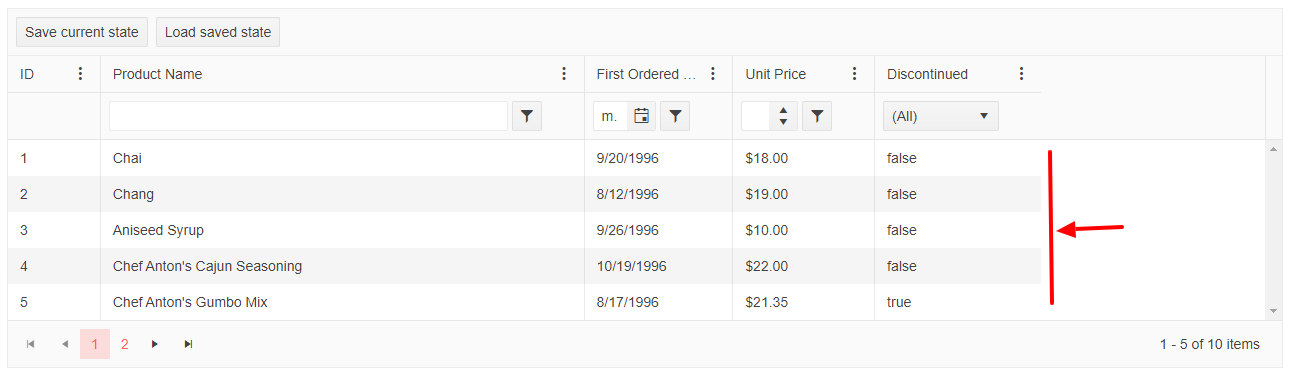The width and height of the screenshot is (1294, 378).
Task: Click the grid scrollbar down arrow
Action: [x=1274, y=311]
